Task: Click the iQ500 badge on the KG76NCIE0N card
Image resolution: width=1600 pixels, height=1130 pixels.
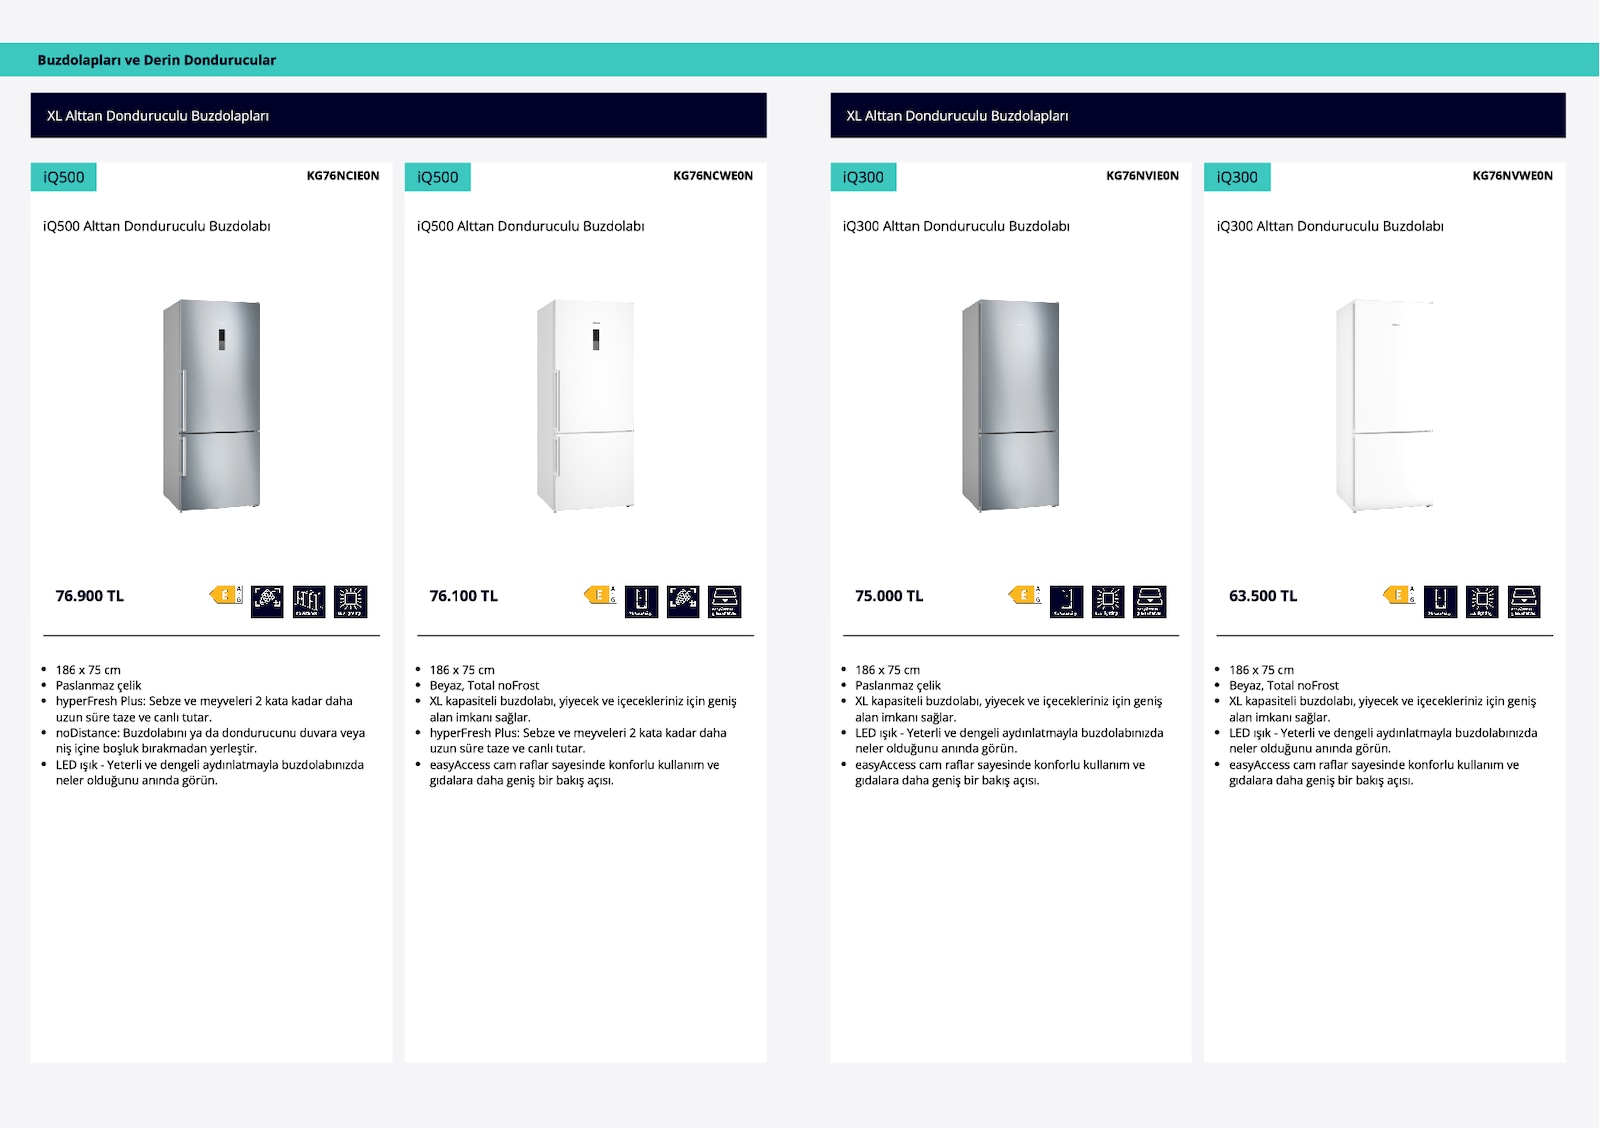Action: [64, 177]
